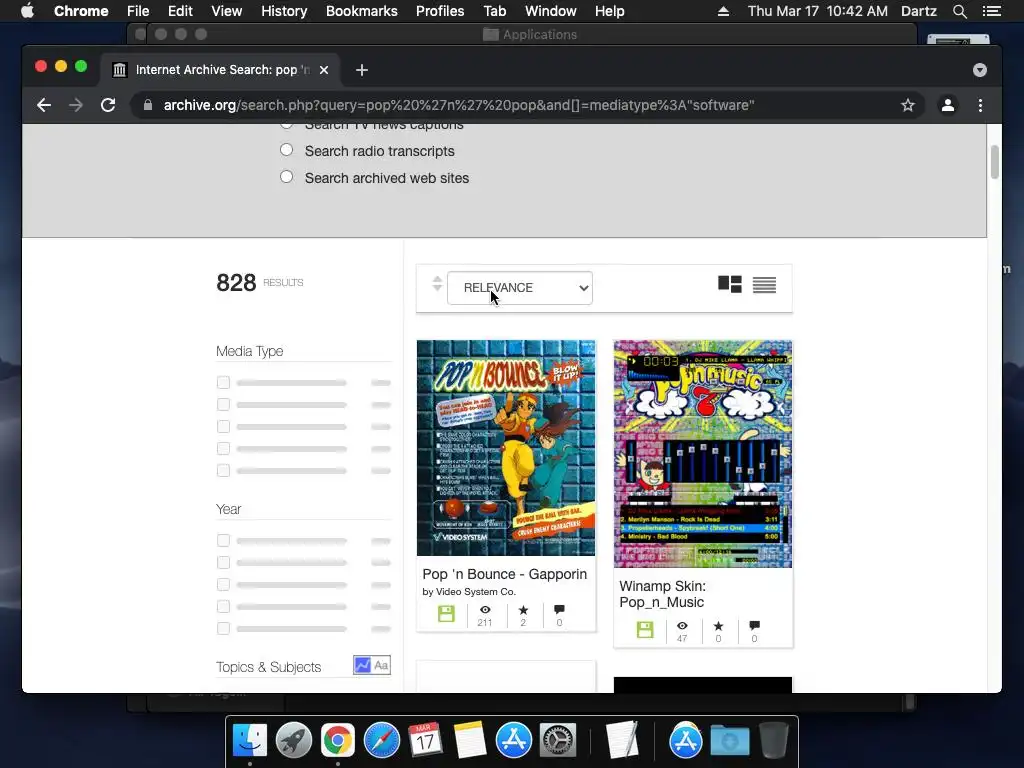Check last Media Type filter checkbox
1024x768 pixels.
[x=223, y=470]
